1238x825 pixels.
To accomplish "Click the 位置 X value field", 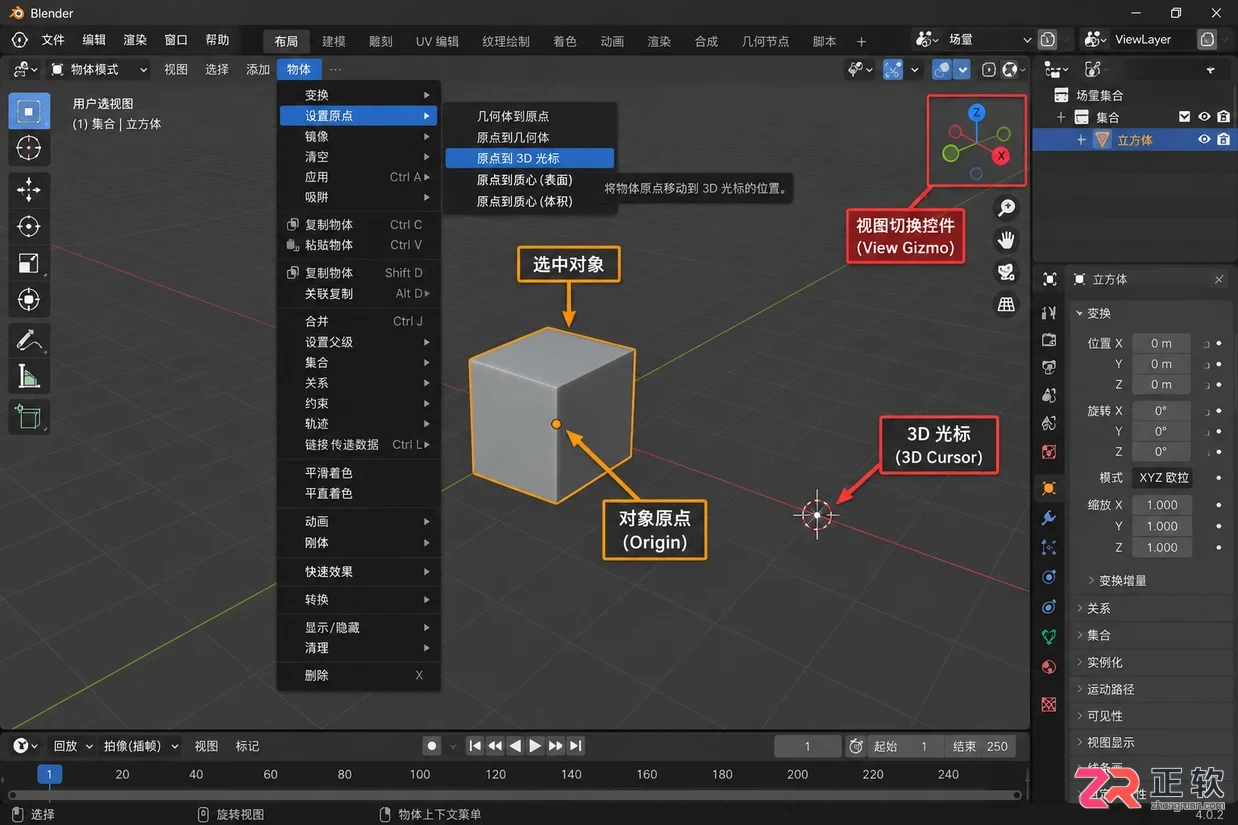I will [x=1161, y=343].
